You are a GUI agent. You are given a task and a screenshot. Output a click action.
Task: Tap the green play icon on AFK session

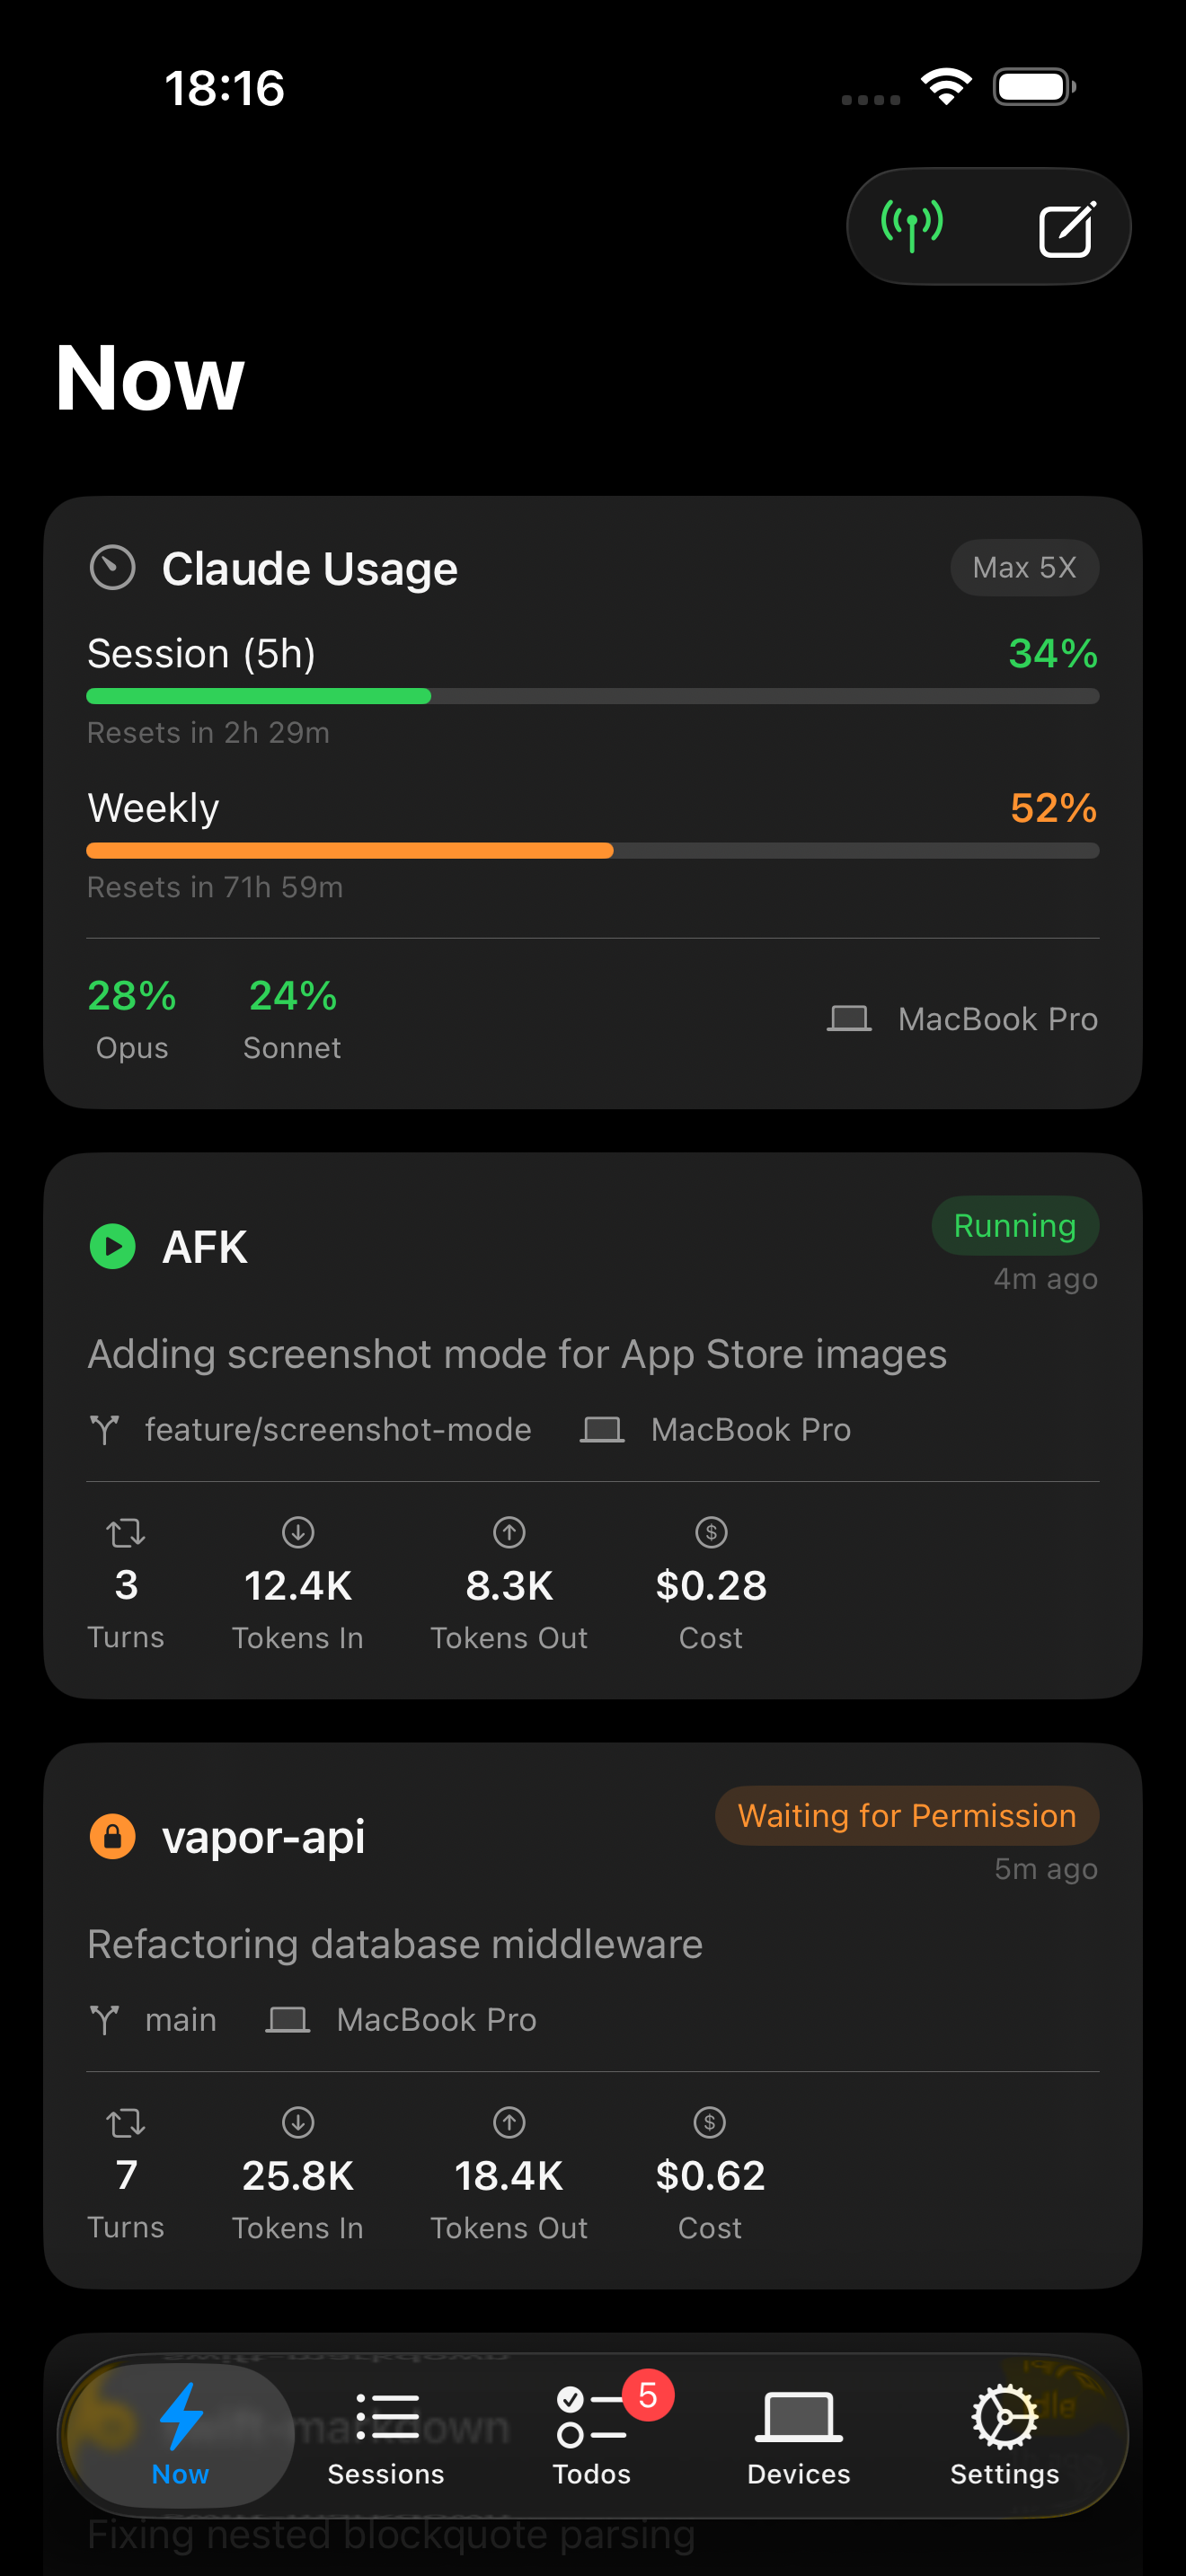pyautogui.click(x=112, y=1247)
